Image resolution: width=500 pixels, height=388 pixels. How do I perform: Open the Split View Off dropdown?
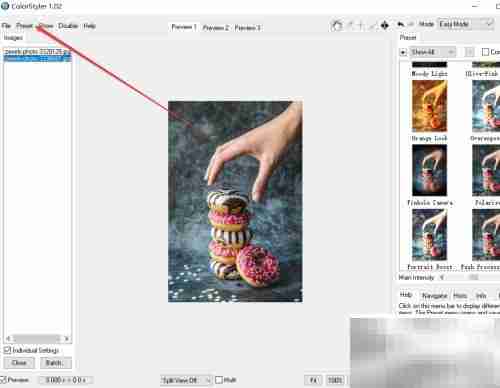(186, 380)
